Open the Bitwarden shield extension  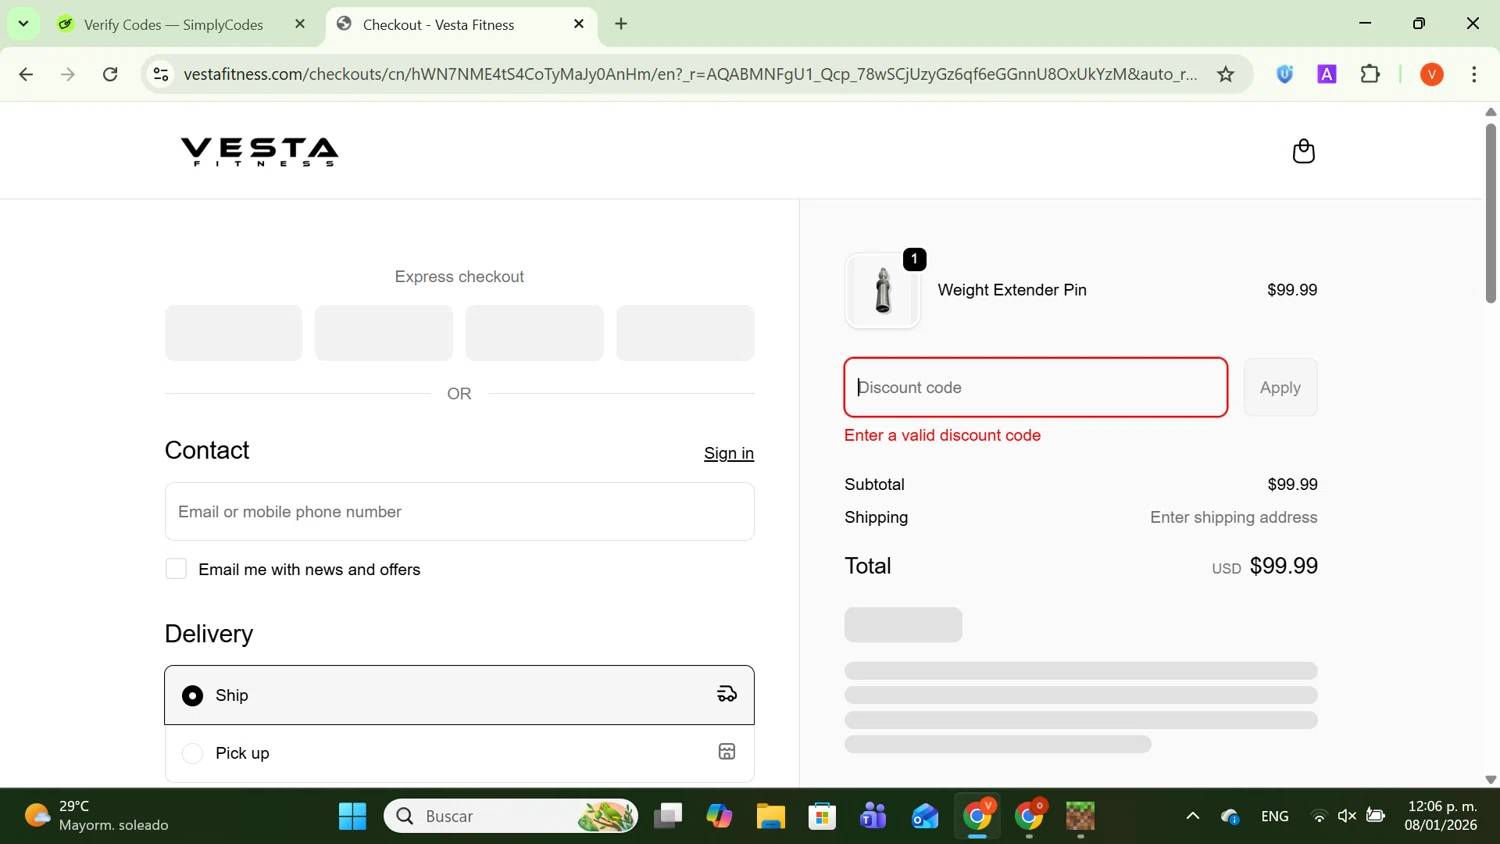point(1285,74)
